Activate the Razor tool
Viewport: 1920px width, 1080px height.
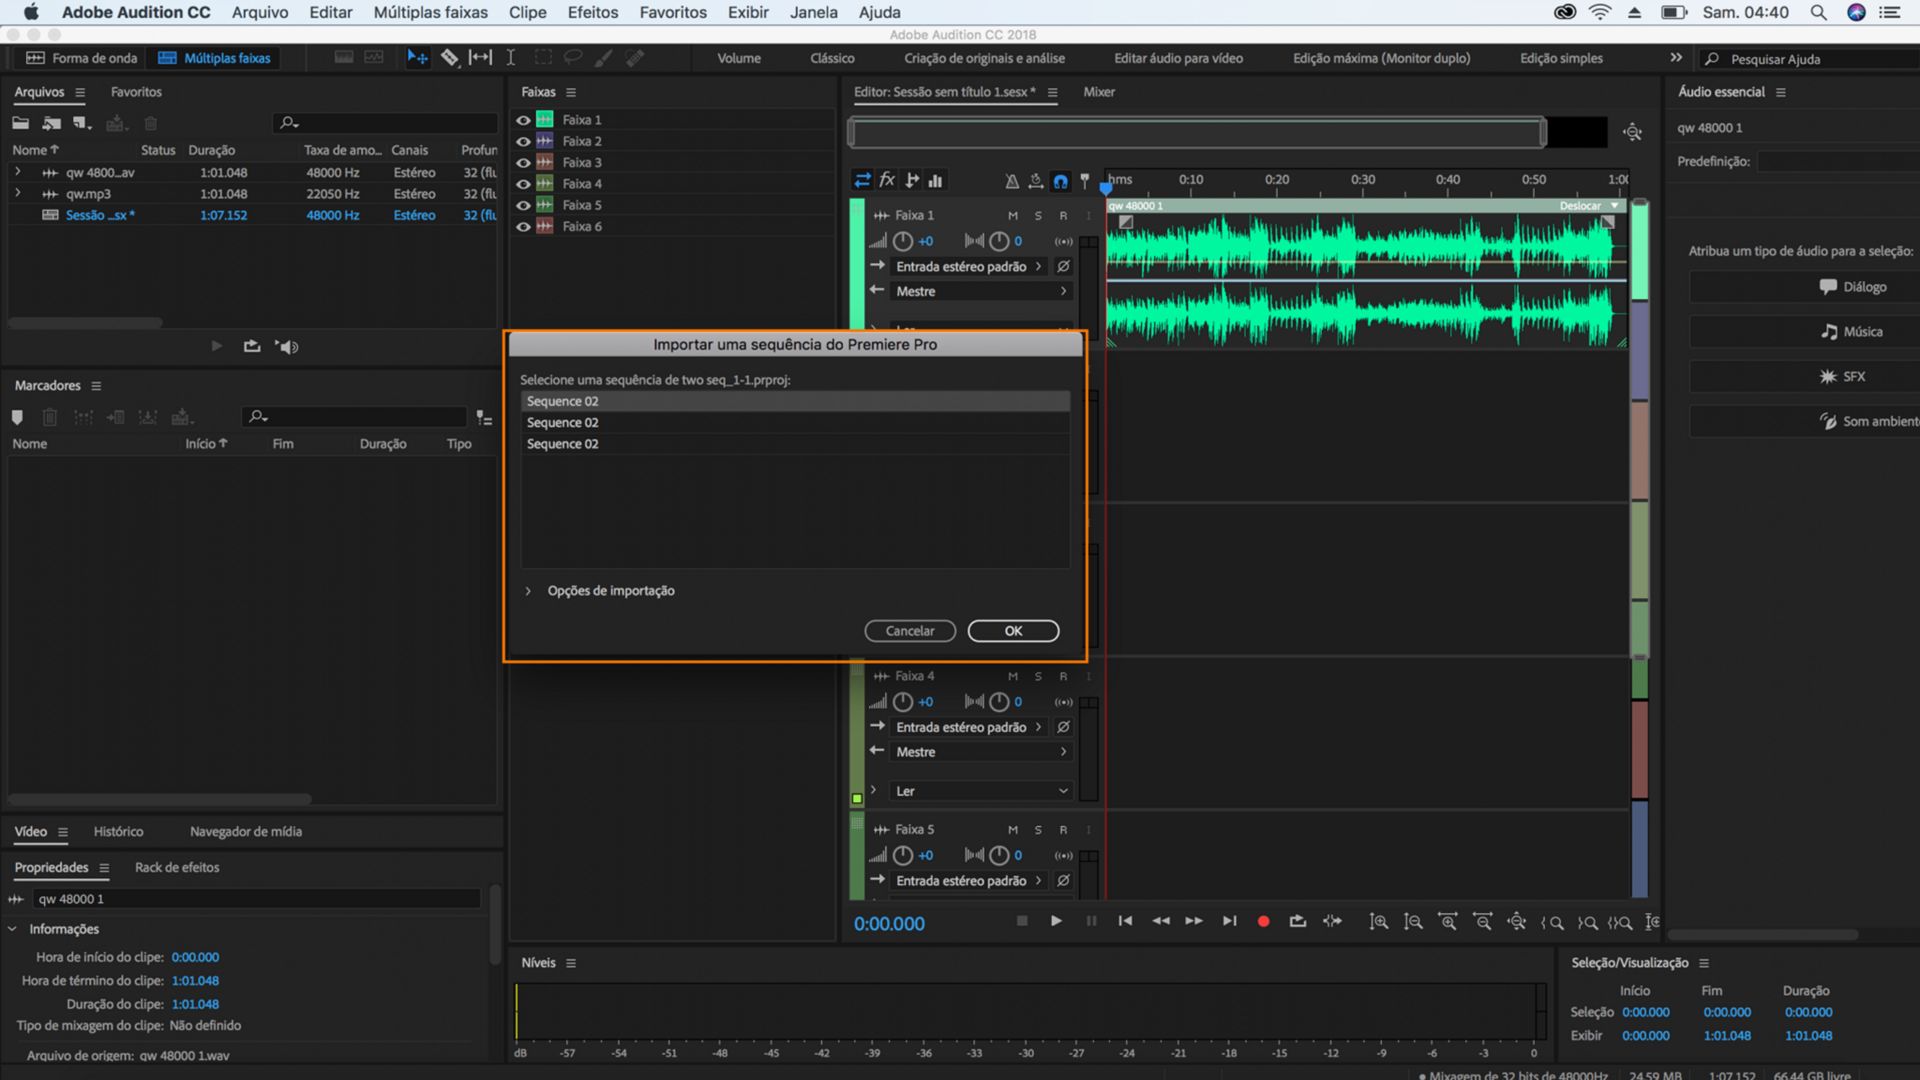(450, 57)
